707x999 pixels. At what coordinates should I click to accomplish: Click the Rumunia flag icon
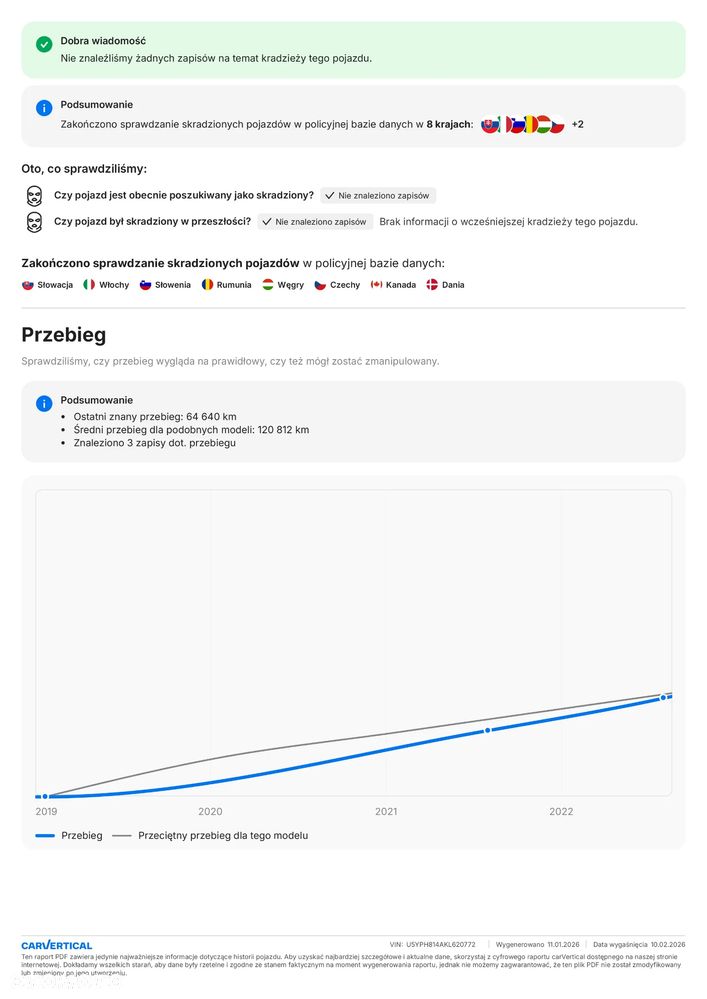(x=207, y=285)
